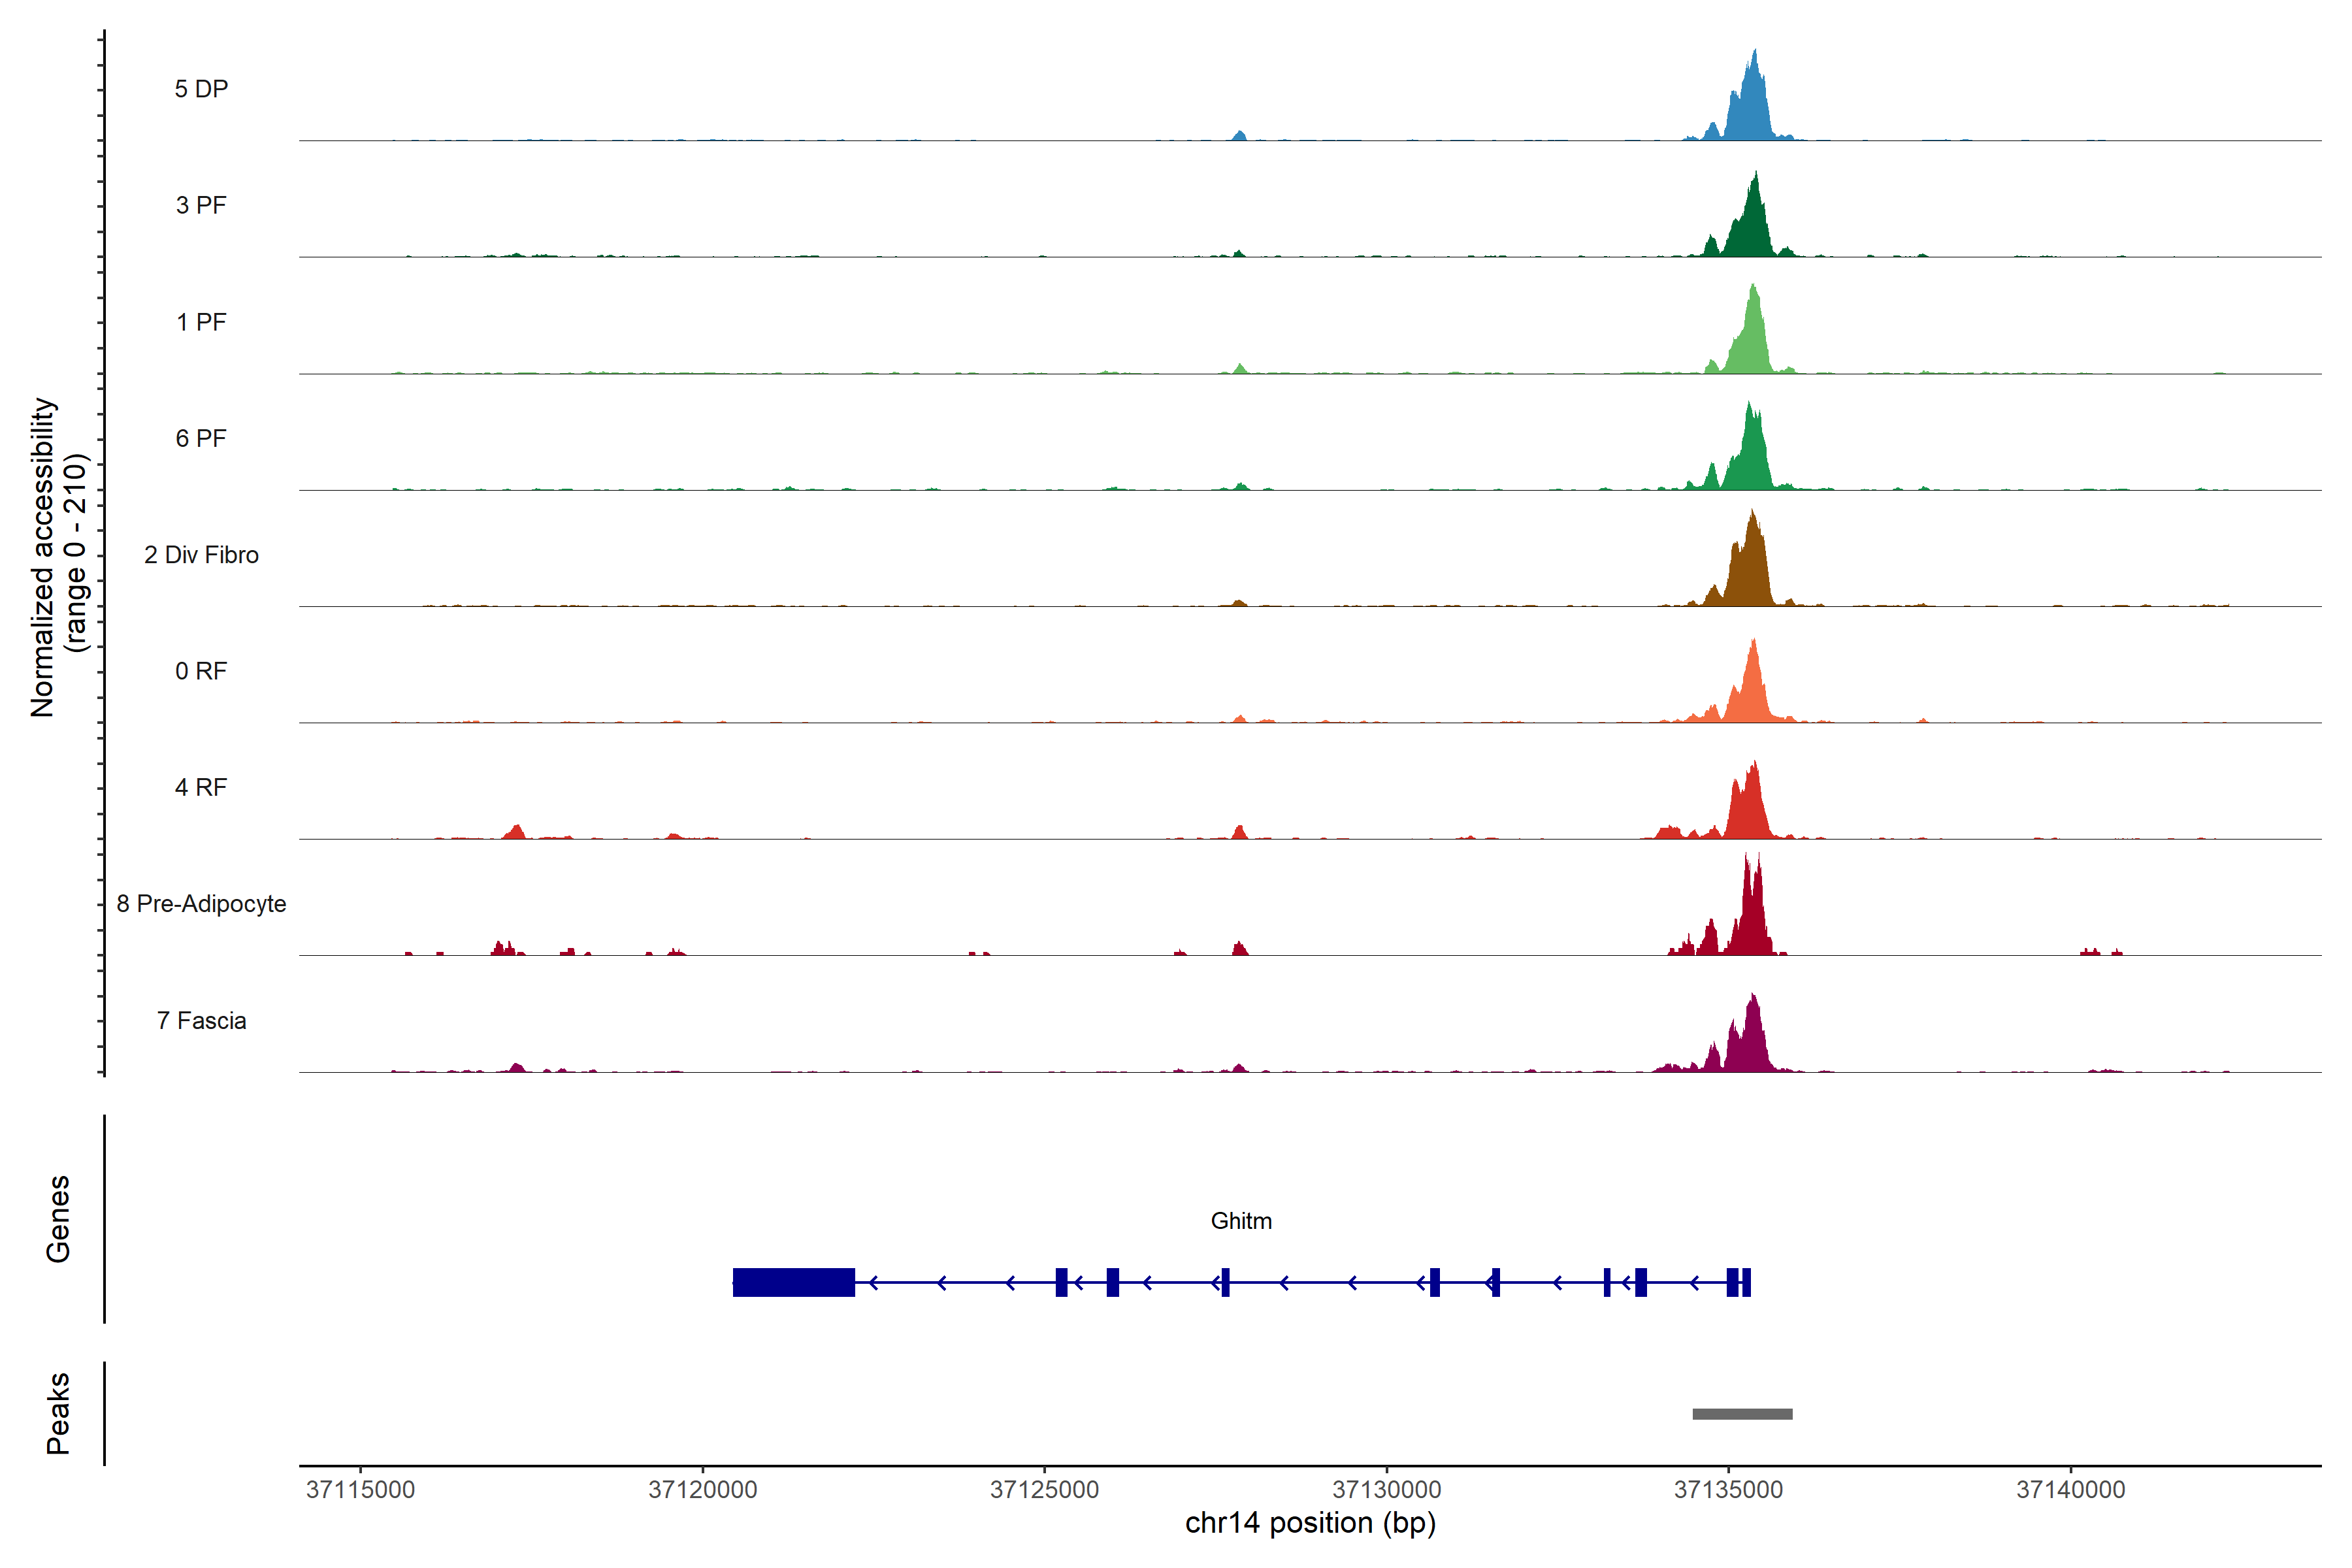The image size is (2352, 1568).
Task: Click the Ghitm gene name label
Action: (x=1241, y=1221)
